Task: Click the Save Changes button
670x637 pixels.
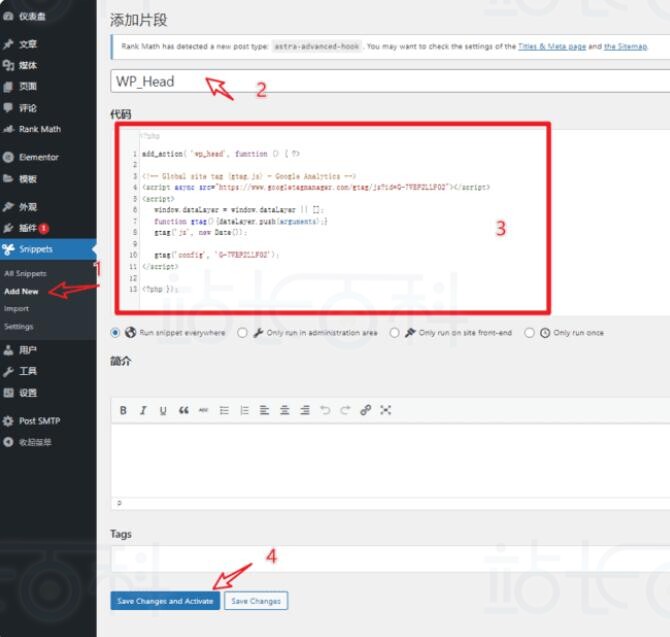Action: (256, 601)
